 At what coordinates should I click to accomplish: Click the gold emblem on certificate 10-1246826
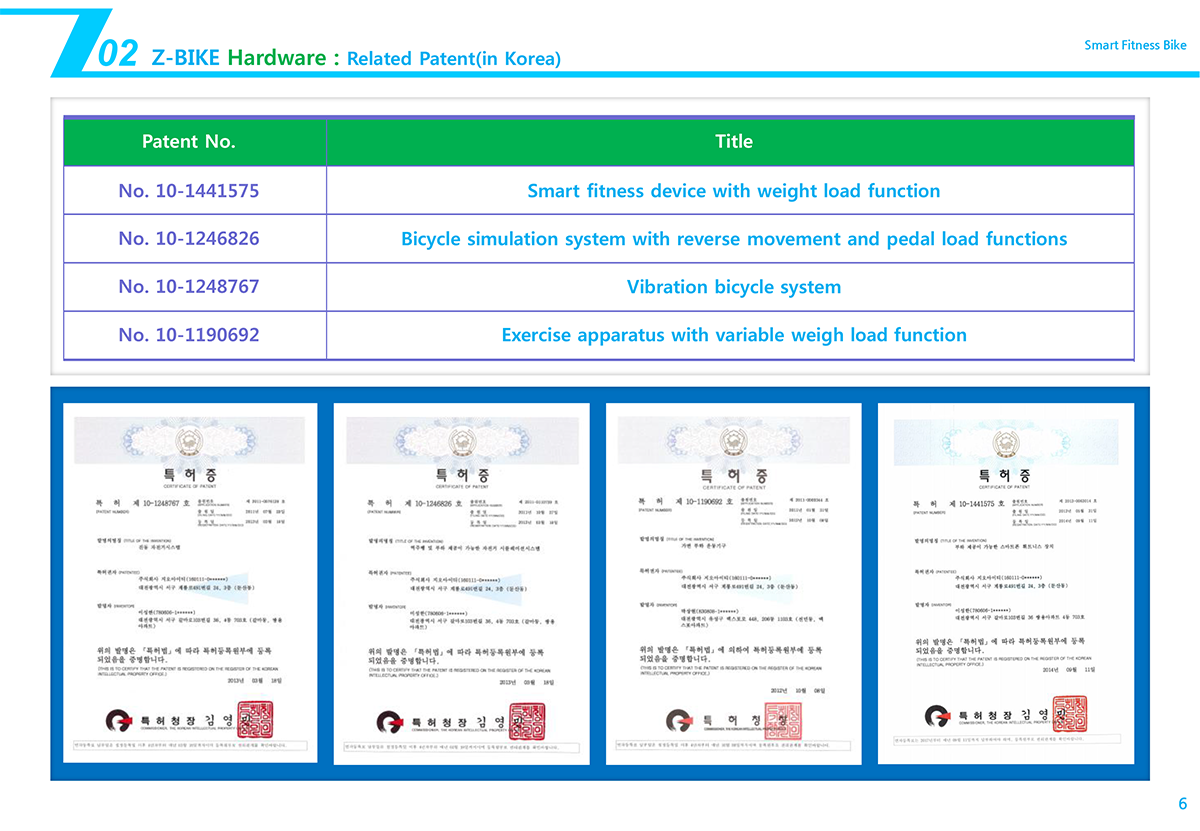coord(462,443)
